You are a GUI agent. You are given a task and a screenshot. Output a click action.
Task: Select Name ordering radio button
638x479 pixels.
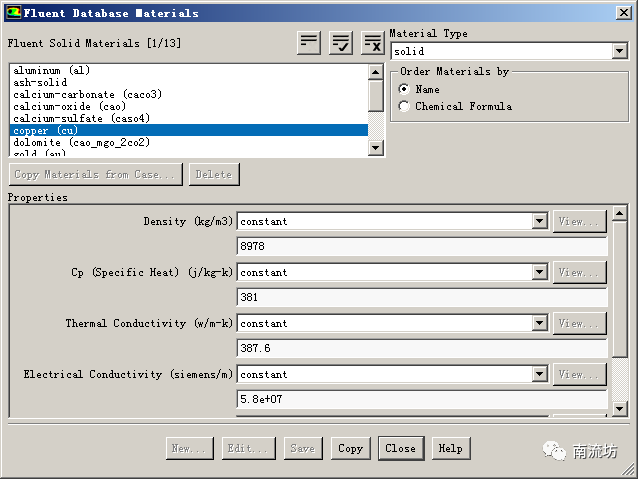tap(404, 89)
